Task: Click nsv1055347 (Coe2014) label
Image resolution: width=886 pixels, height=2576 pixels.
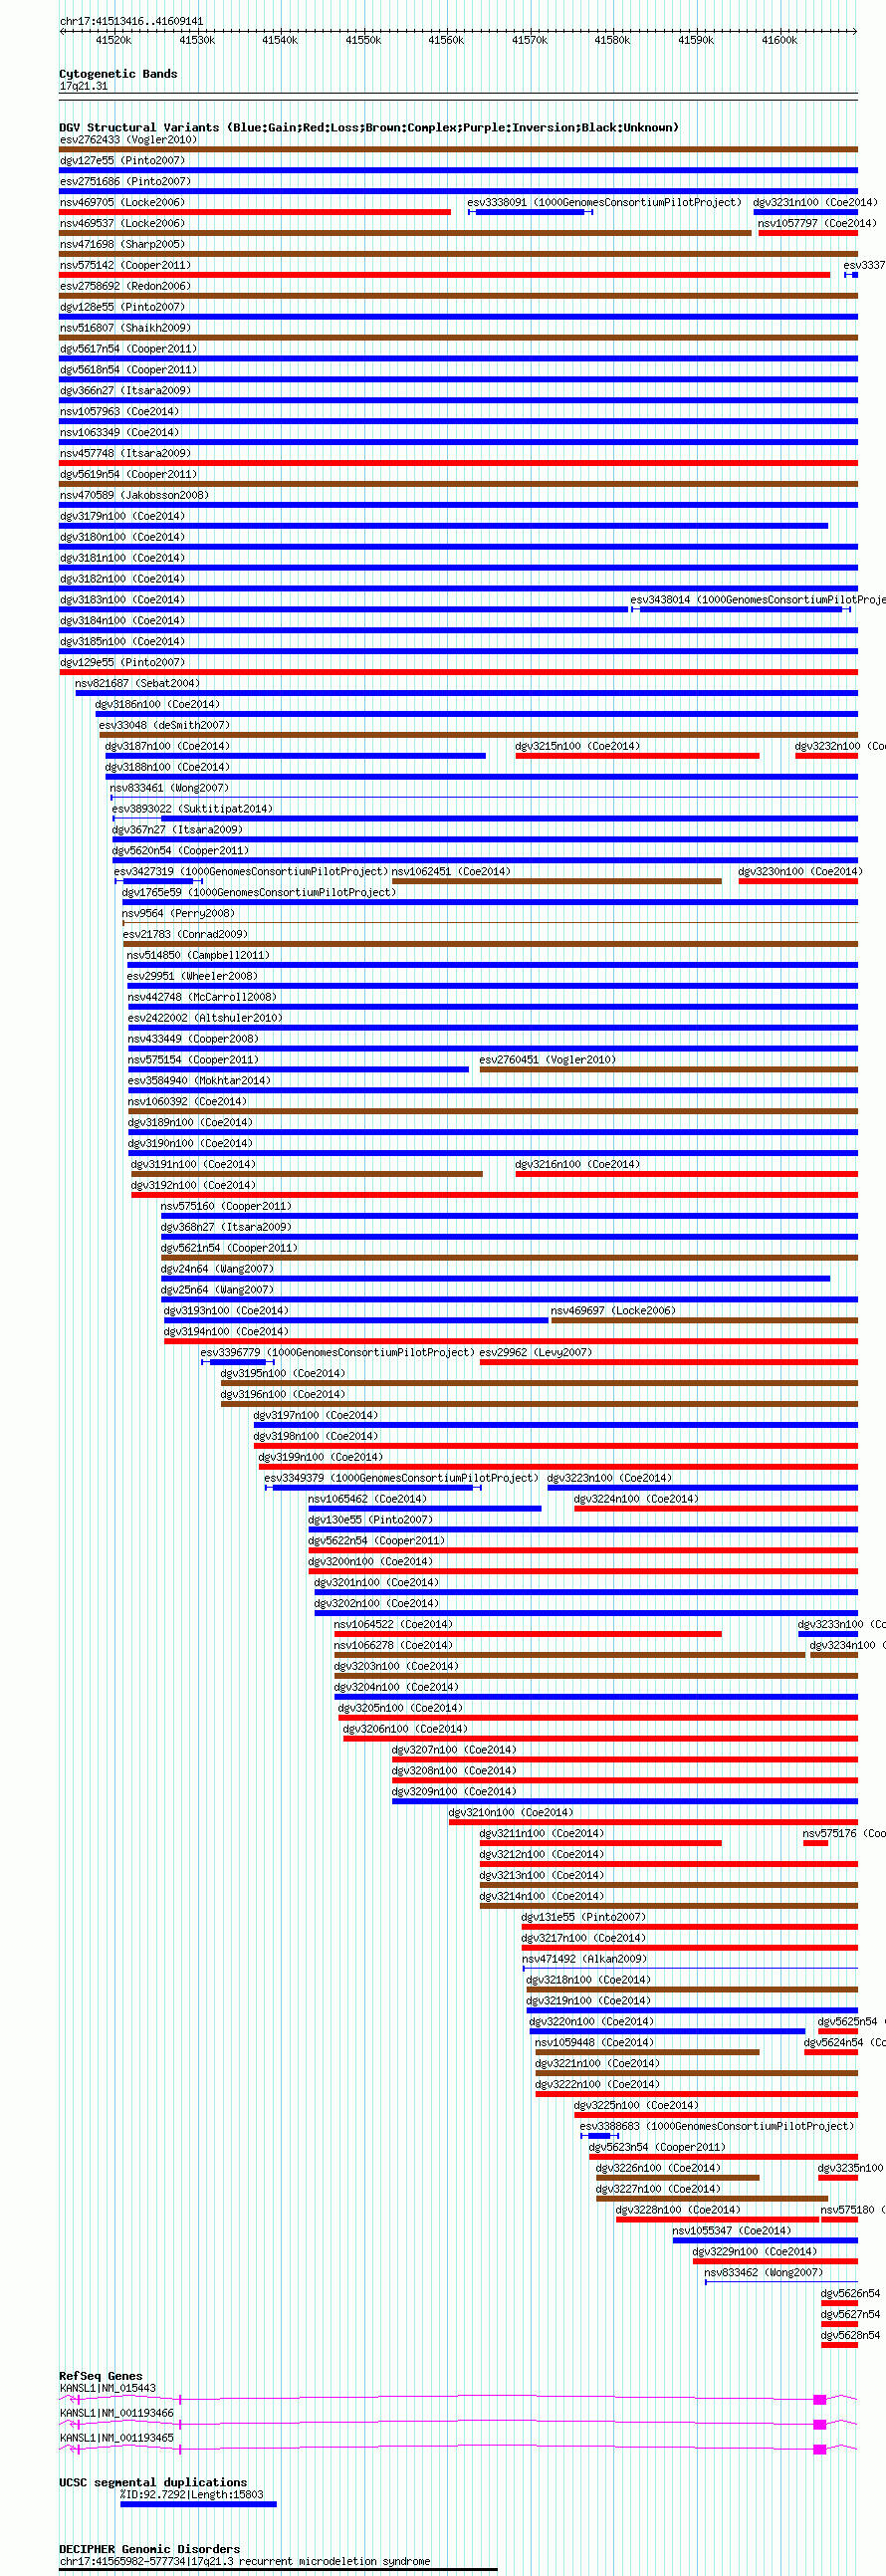Action: pos(731,2232)
